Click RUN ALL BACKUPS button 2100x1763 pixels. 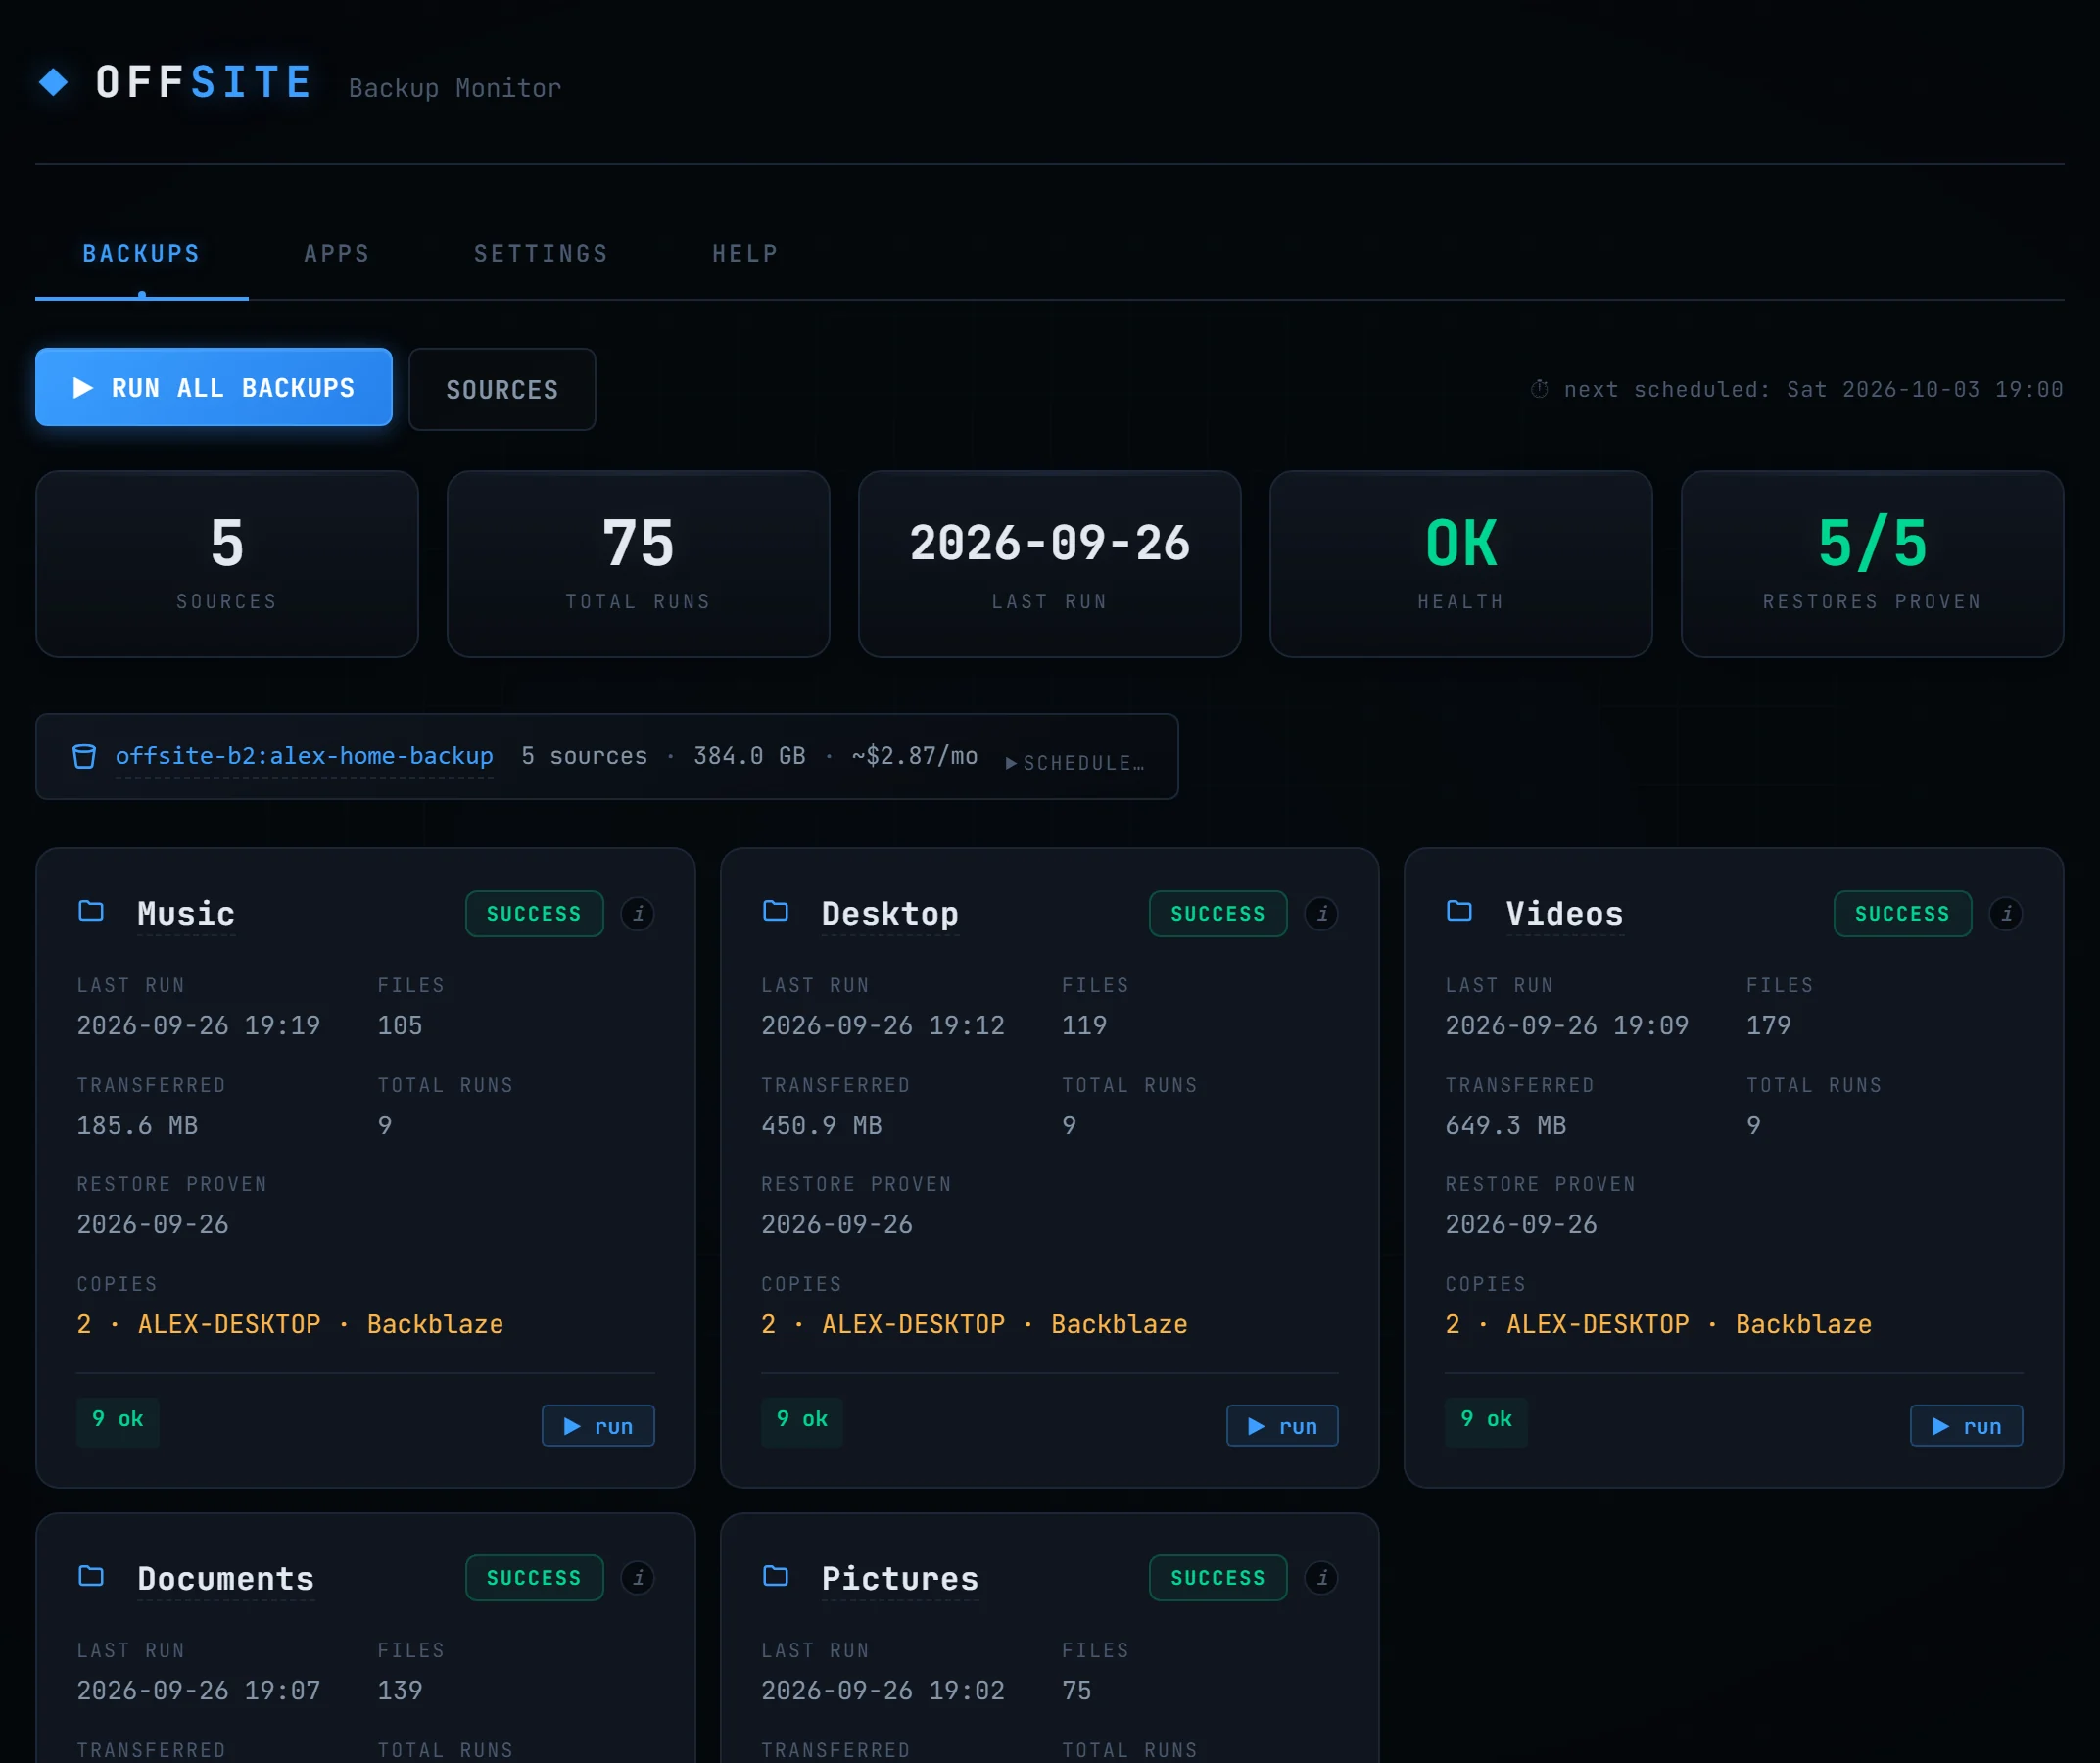coord(214,387)
